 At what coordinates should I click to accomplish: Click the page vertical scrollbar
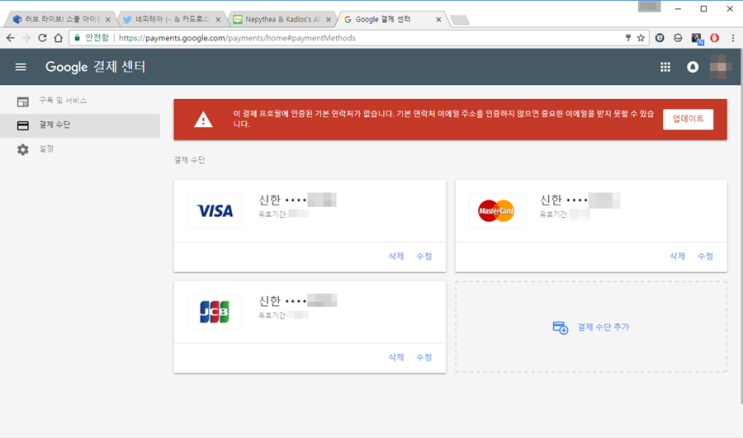coord(741,228)
